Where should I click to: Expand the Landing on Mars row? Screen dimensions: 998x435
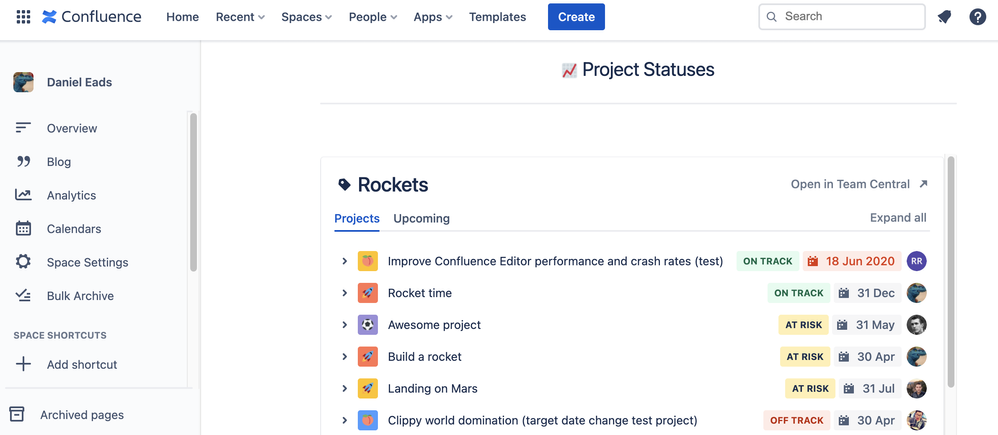344,389
